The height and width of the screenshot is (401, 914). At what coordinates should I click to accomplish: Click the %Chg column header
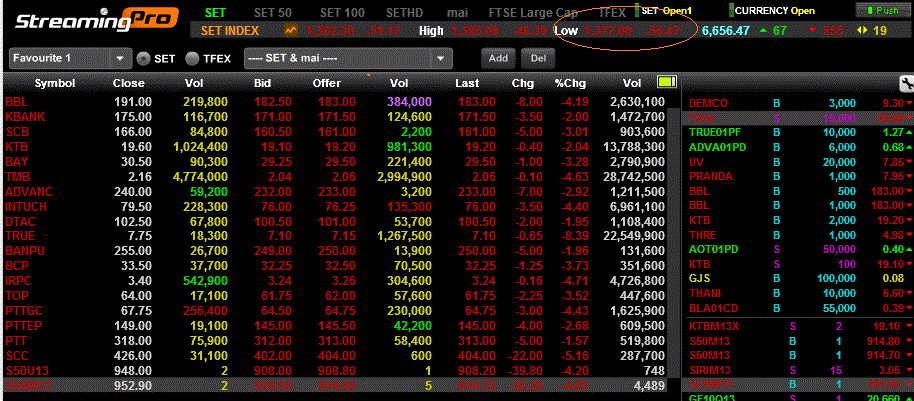[570, 83]
